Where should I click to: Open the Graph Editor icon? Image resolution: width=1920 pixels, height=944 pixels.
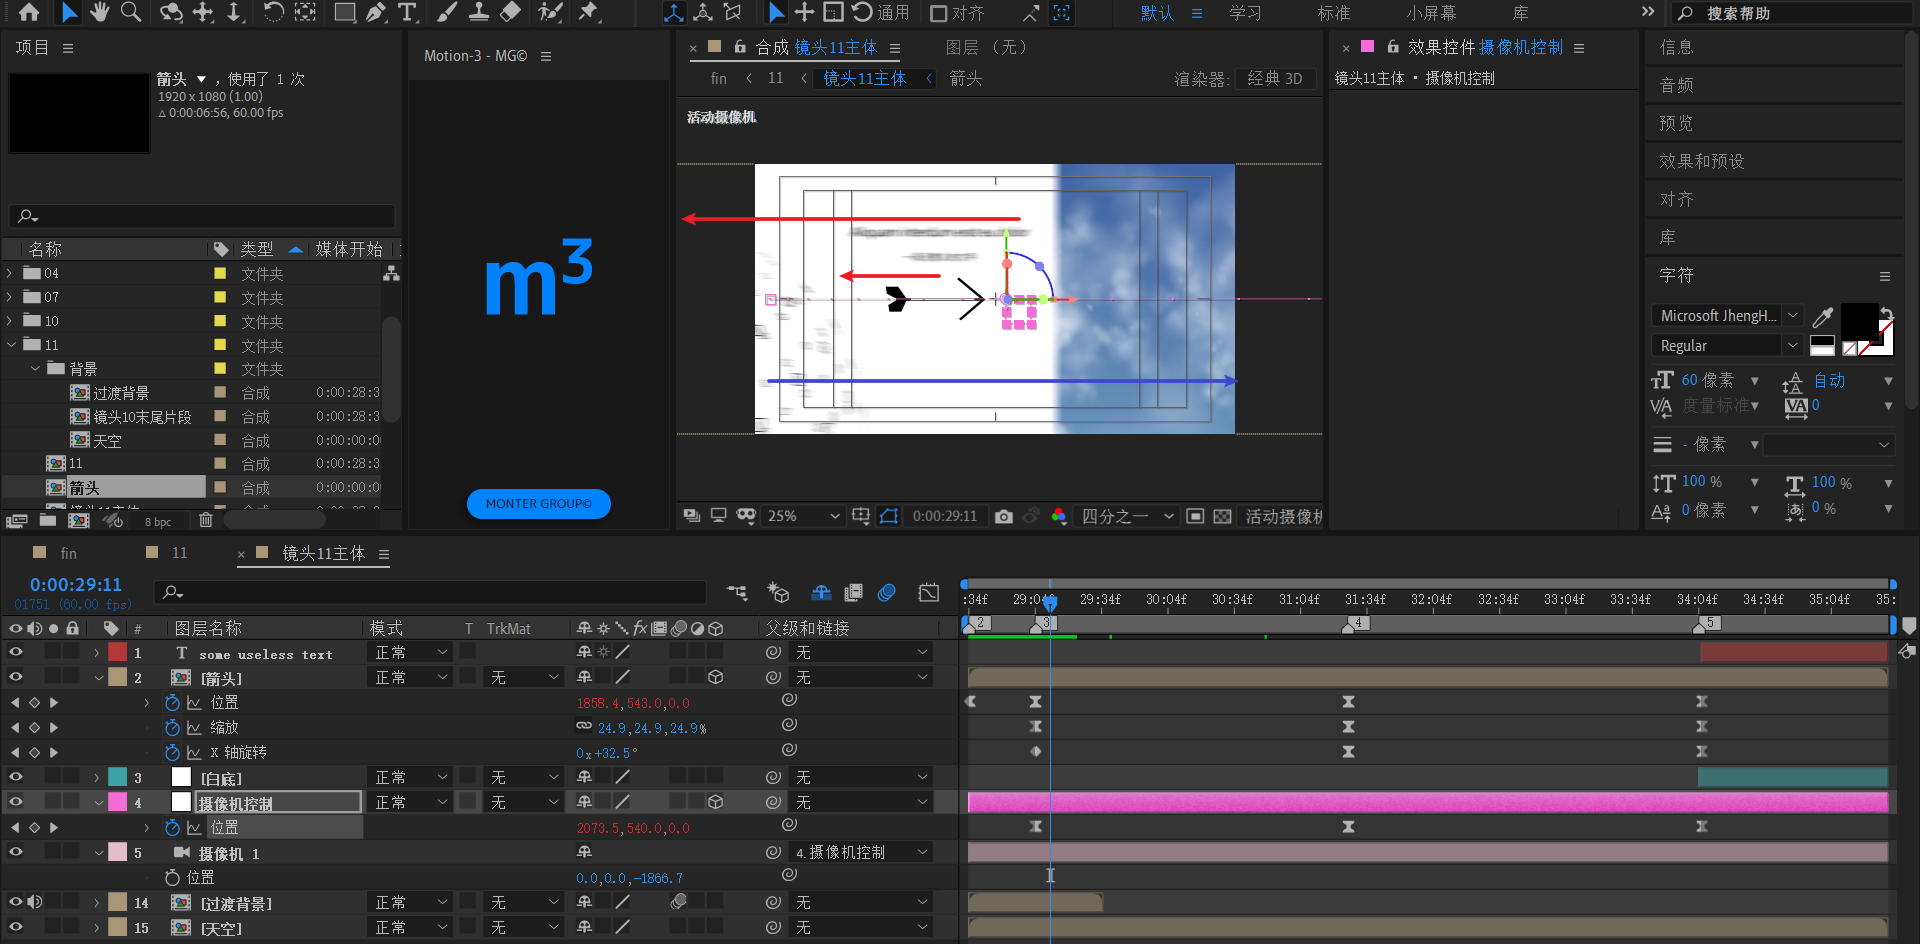[x=929, y=592]
